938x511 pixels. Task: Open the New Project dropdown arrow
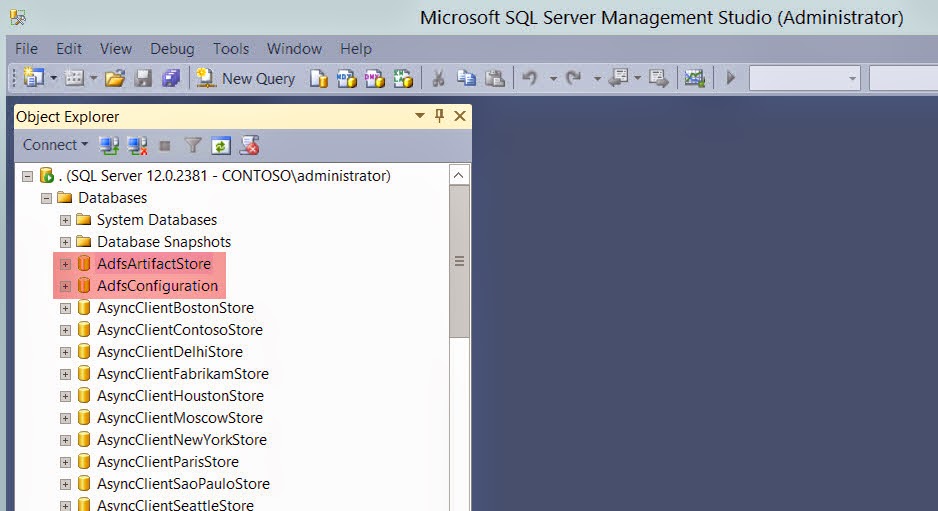click(53, 78)
